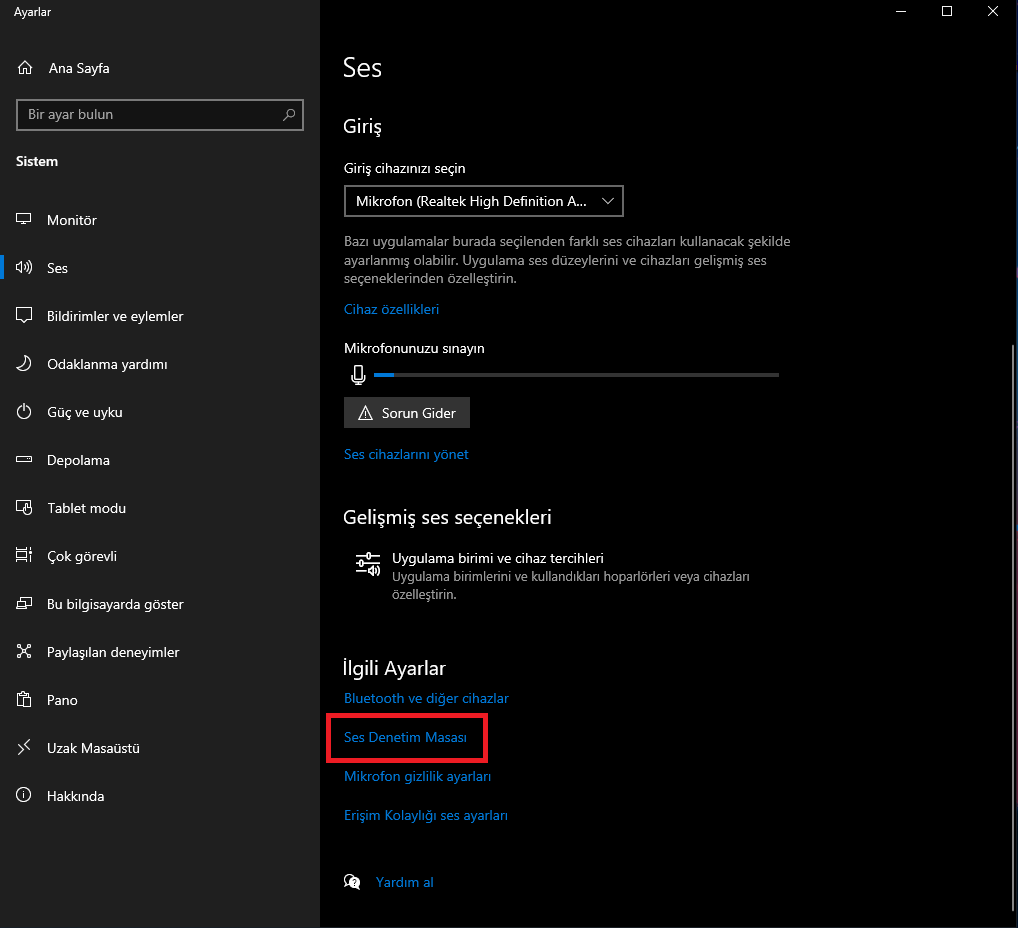1018x928 pixels.
Task: Maximize the Ayarlar window
Action: [947, 12]
